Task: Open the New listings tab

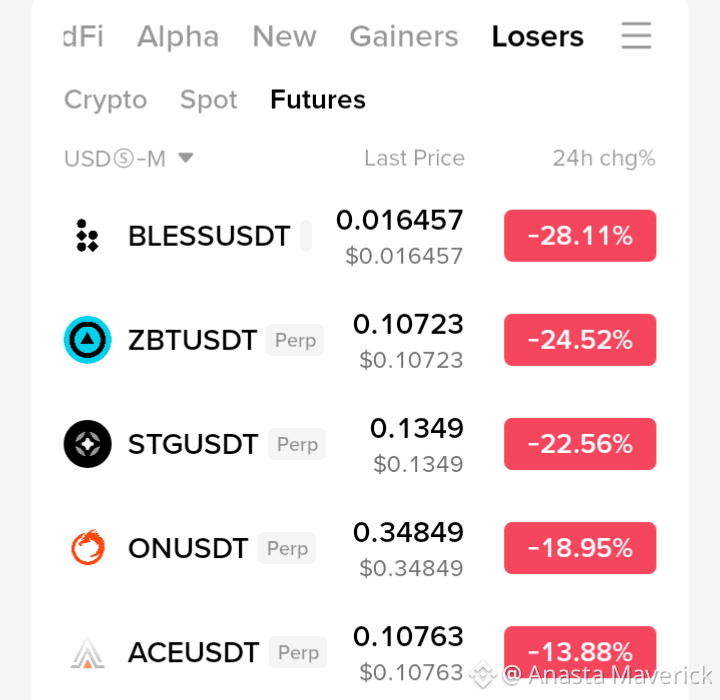Action: (285, 36)
